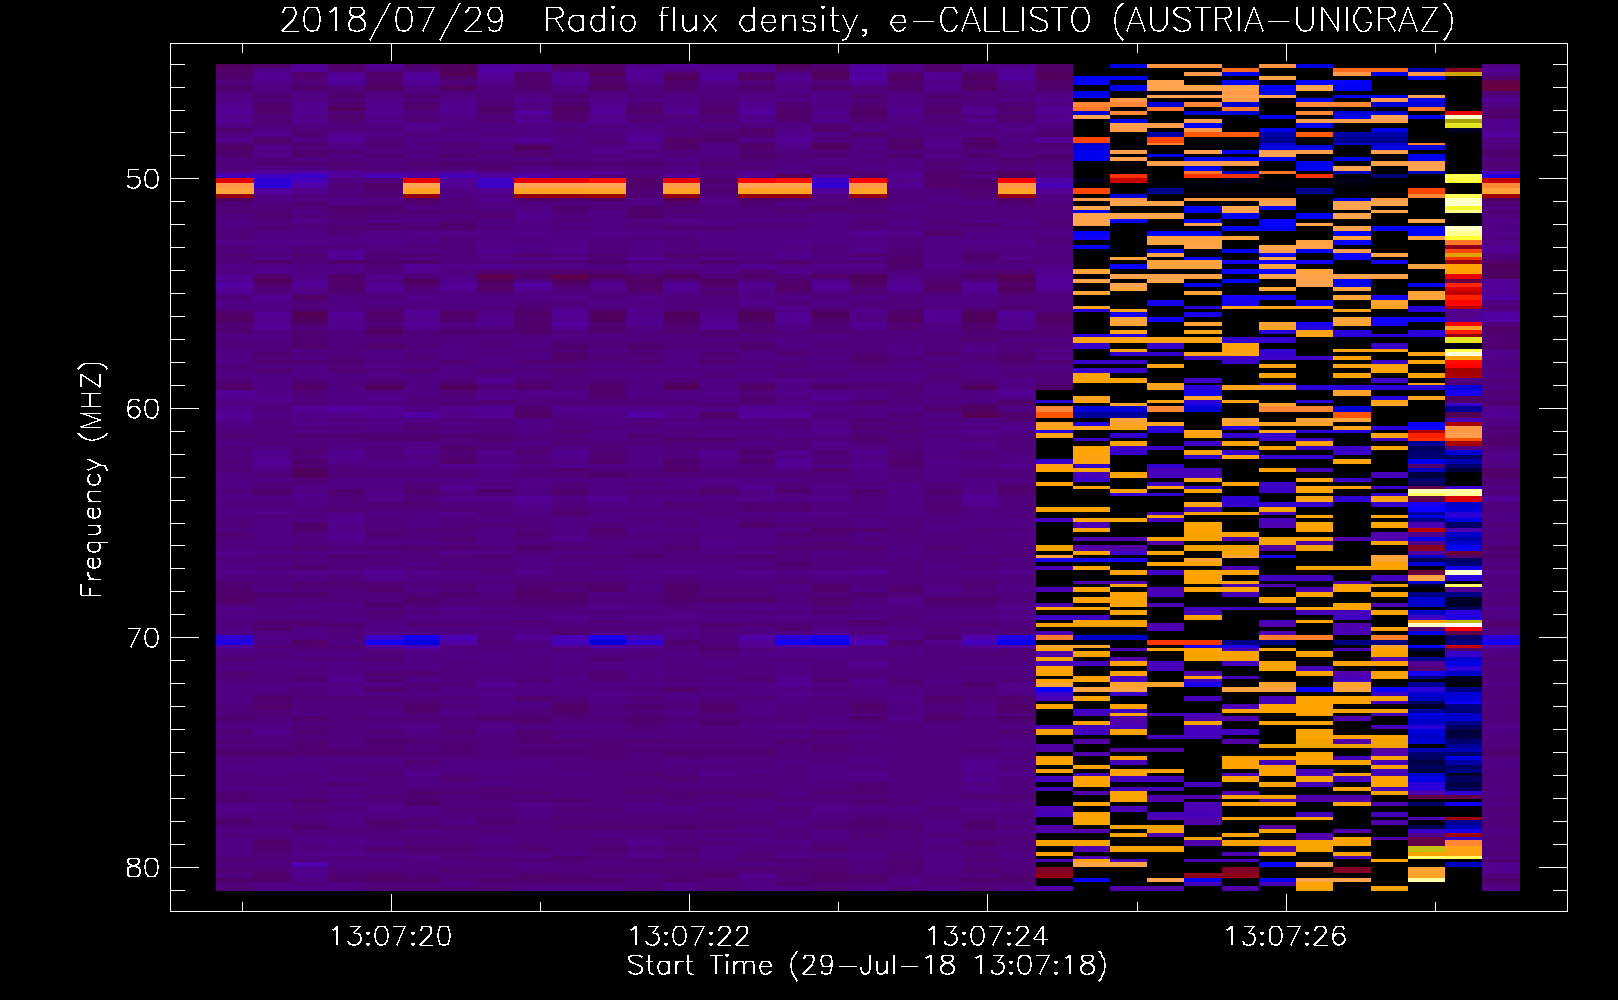Click the time tick label "13:07:24"
The width and height of the screenshot is (1618, 1000).
(987, 937)
